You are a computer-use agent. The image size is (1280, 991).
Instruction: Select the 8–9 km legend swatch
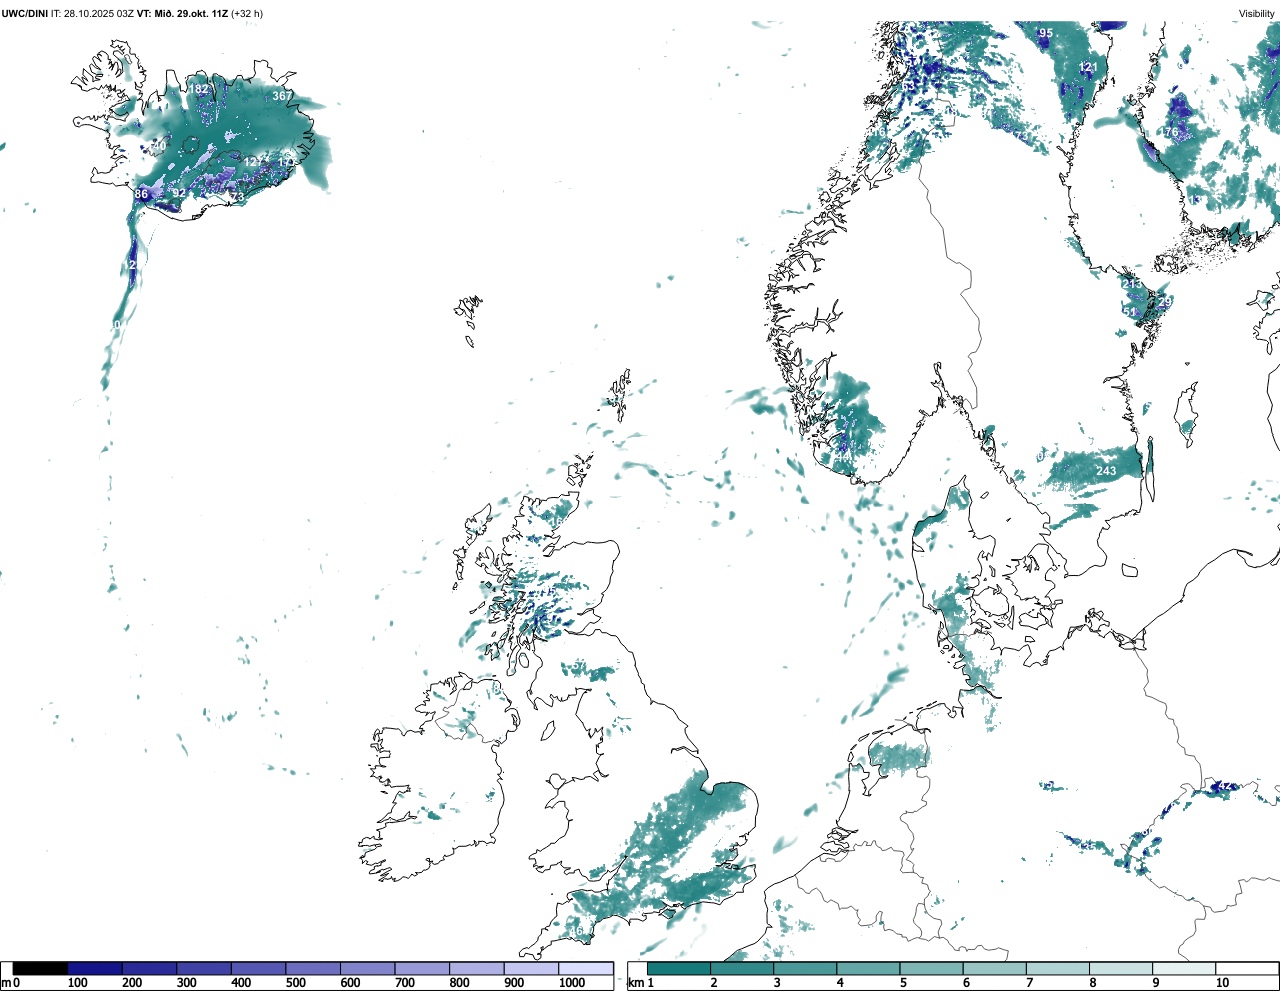[x=1120, y=969]
